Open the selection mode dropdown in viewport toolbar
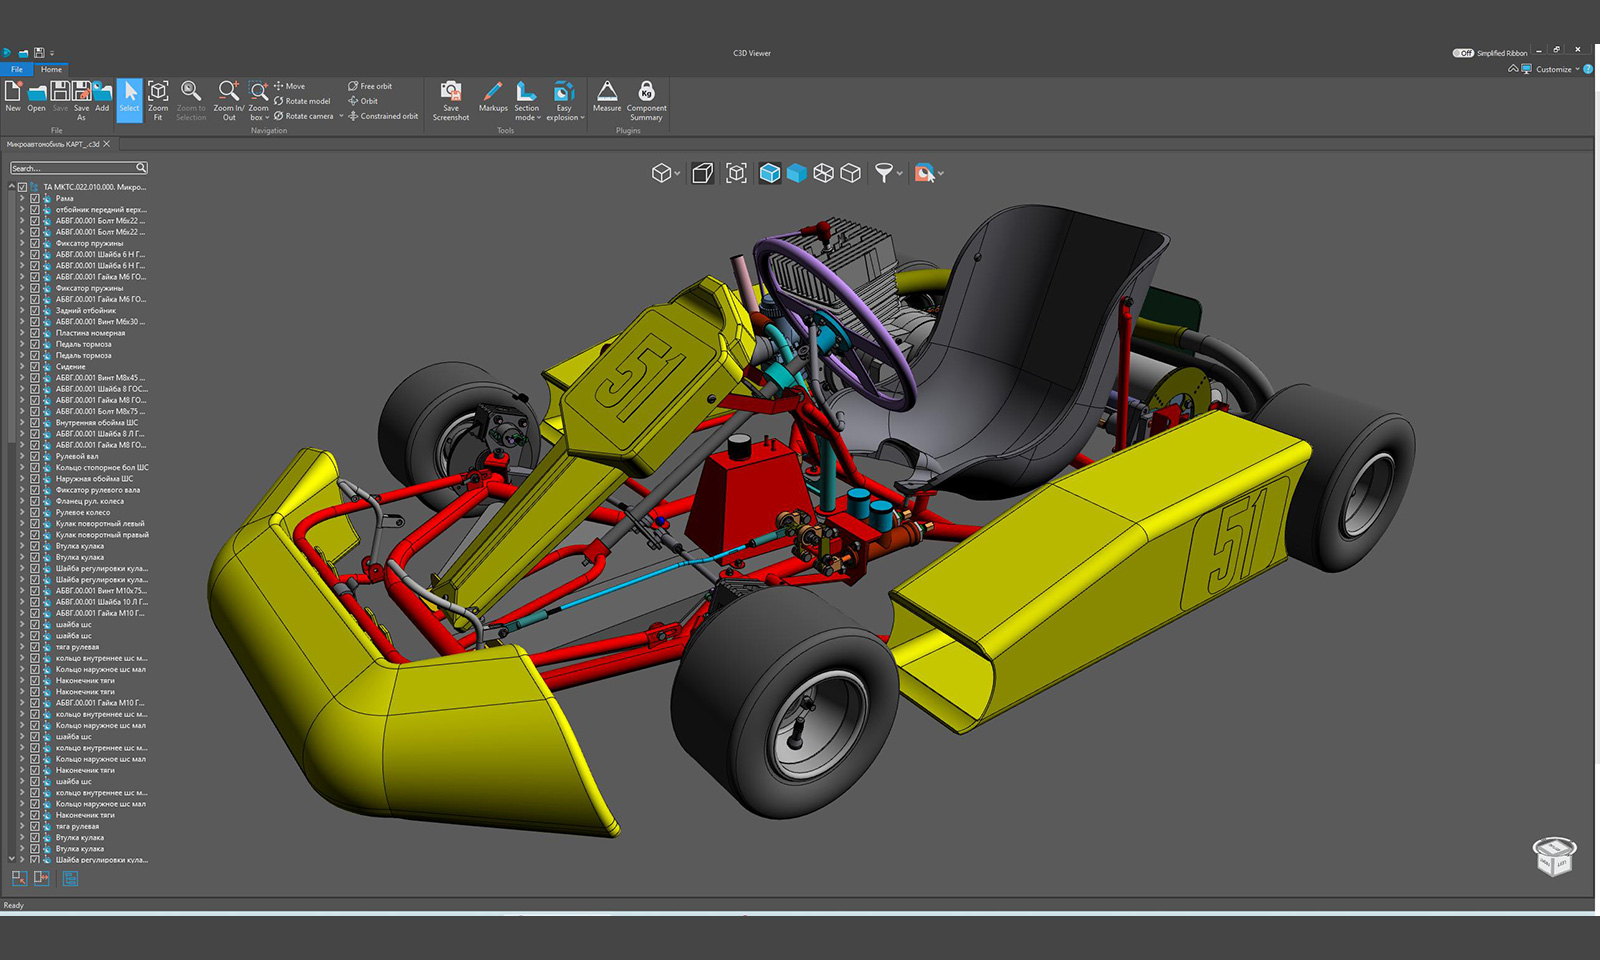 pos(940,174)
